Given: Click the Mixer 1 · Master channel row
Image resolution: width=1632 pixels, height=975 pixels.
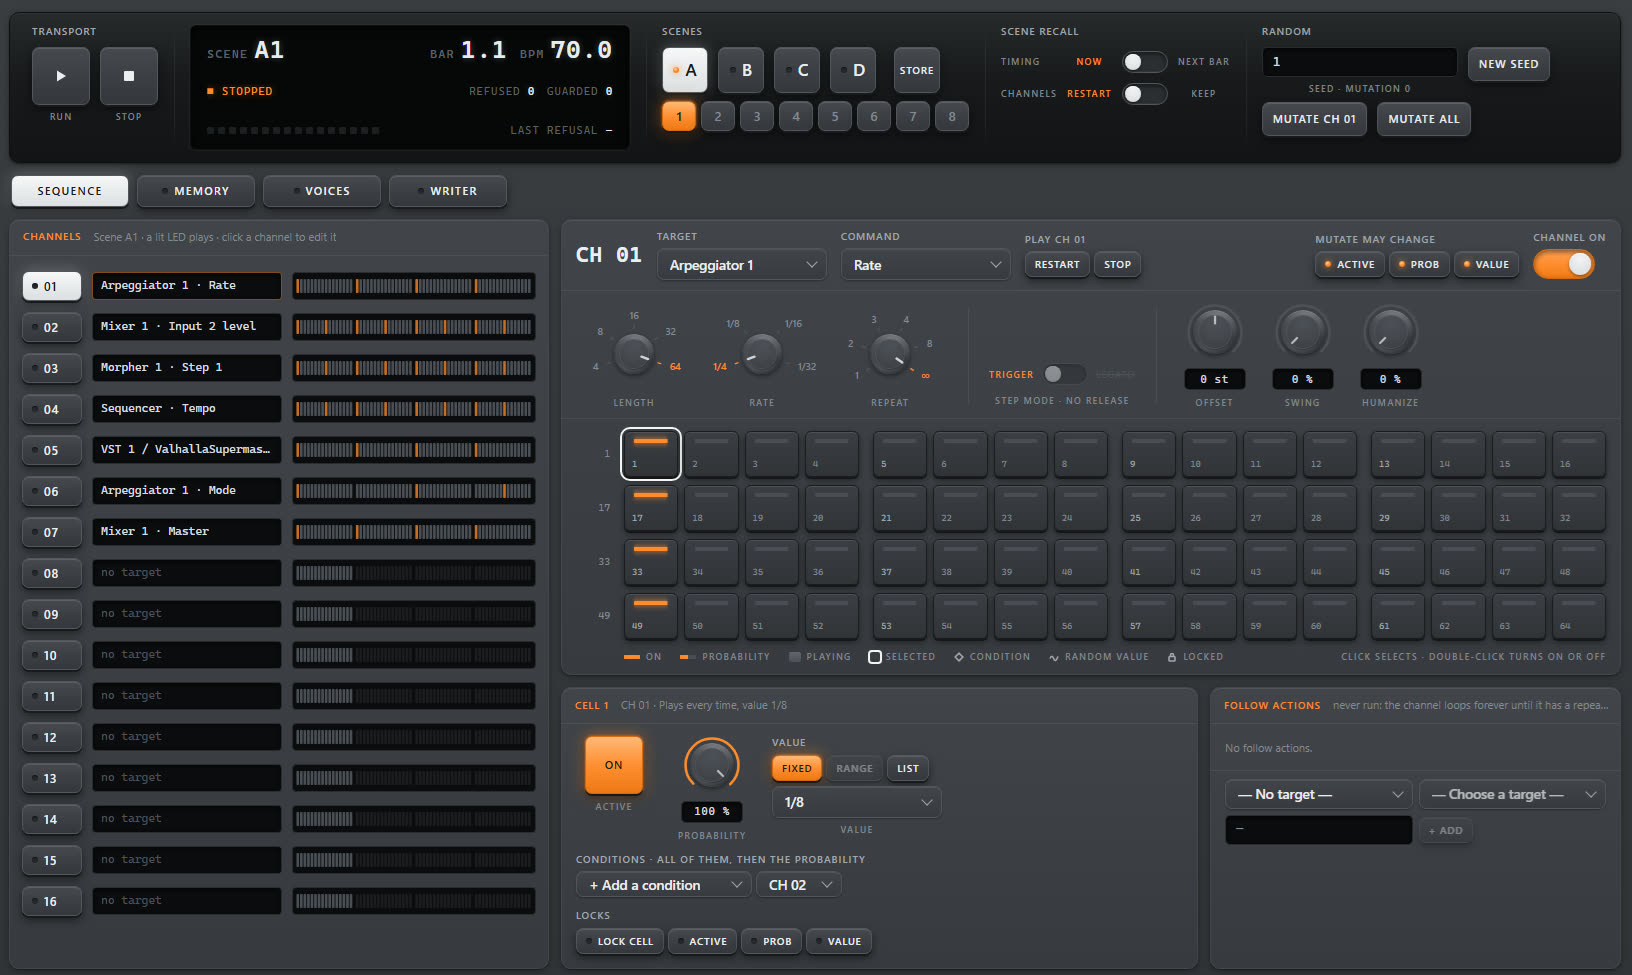Looking at the screenshot, I should (187, 532).
